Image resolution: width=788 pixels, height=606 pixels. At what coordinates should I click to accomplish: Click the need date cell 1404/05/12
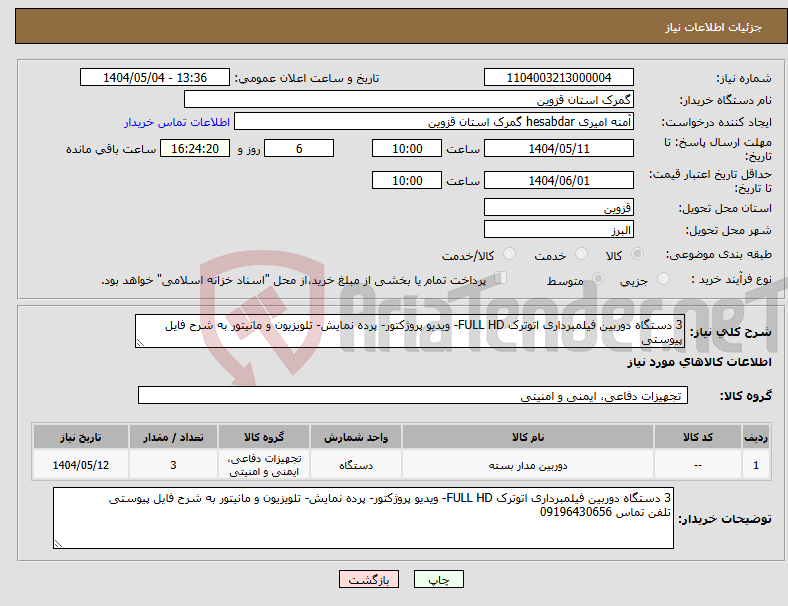pos(80,465)
